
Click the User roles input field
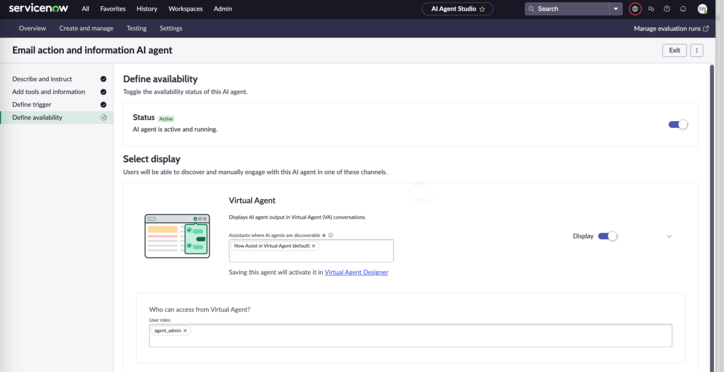(410, 336)
